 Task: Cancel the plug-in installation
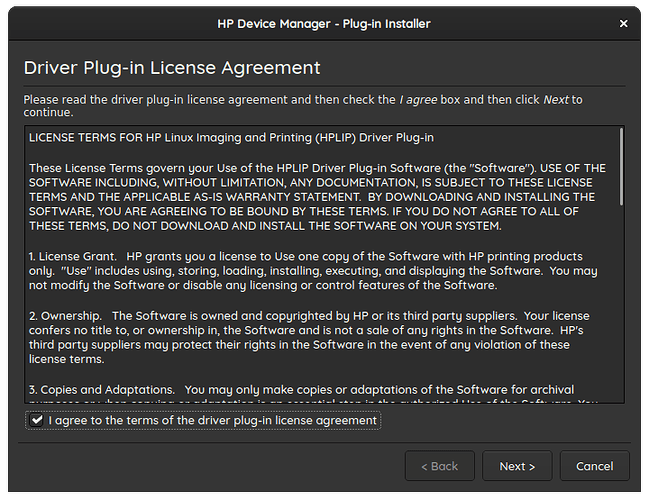[x=594, y=466]
